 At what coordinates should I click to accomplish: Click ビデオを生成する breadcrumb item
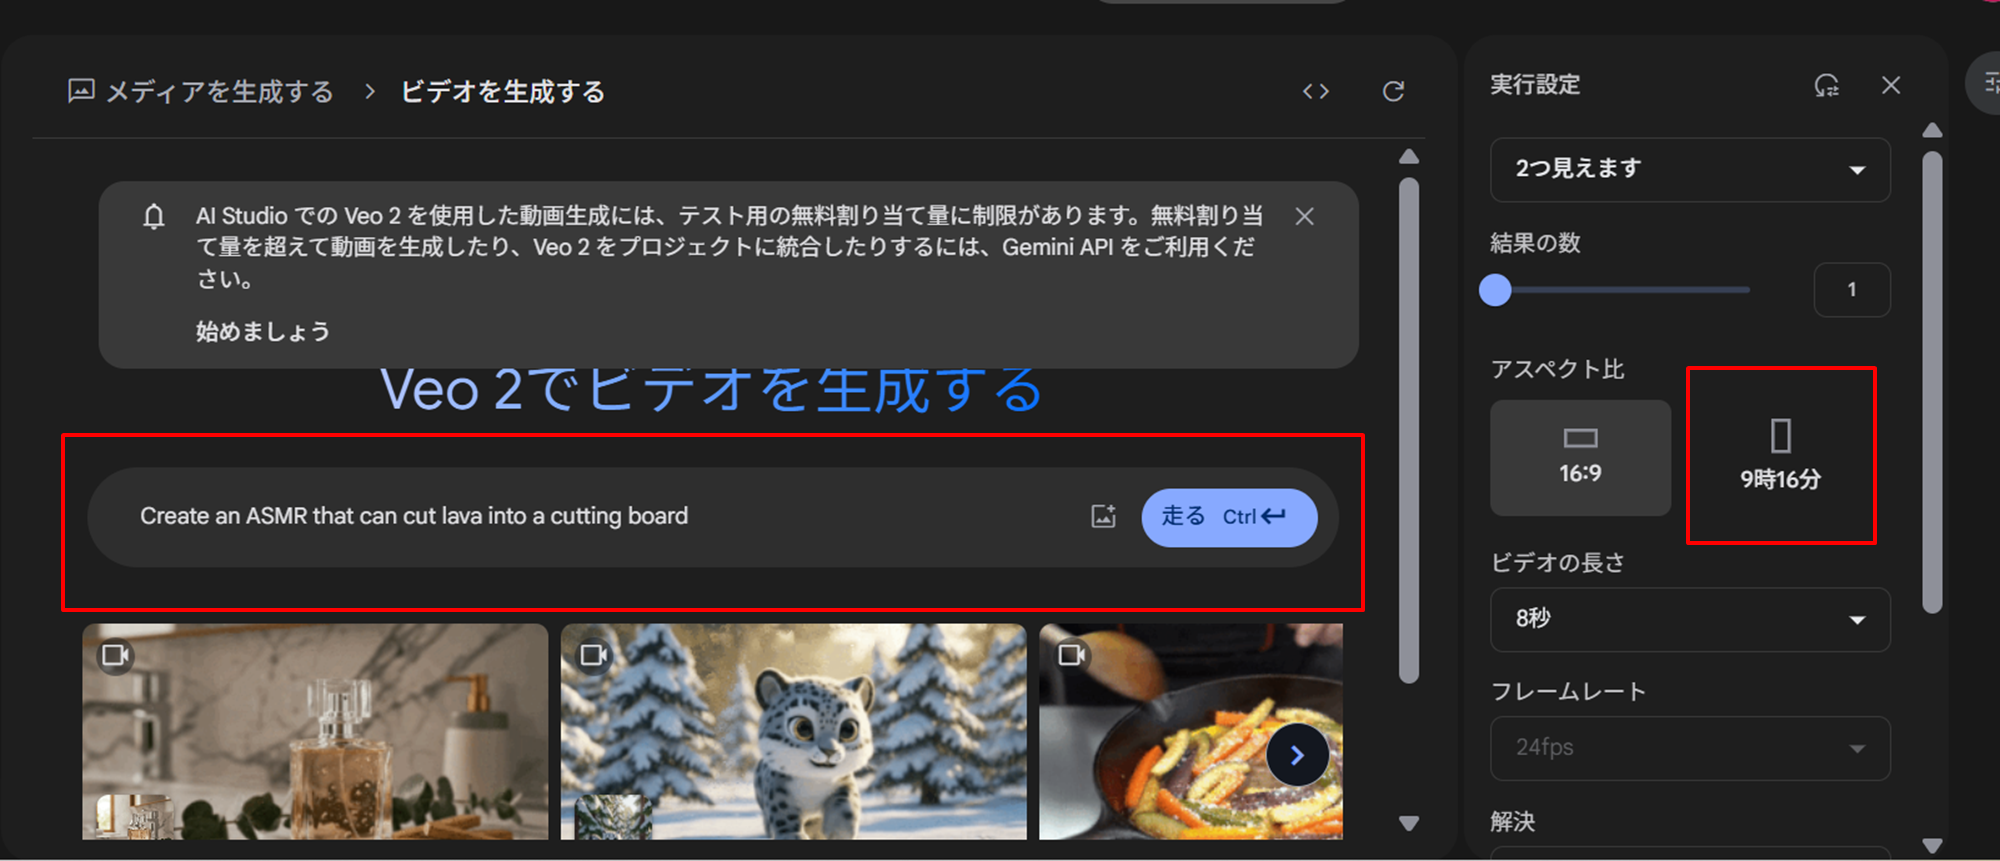(x=503, y=92)
